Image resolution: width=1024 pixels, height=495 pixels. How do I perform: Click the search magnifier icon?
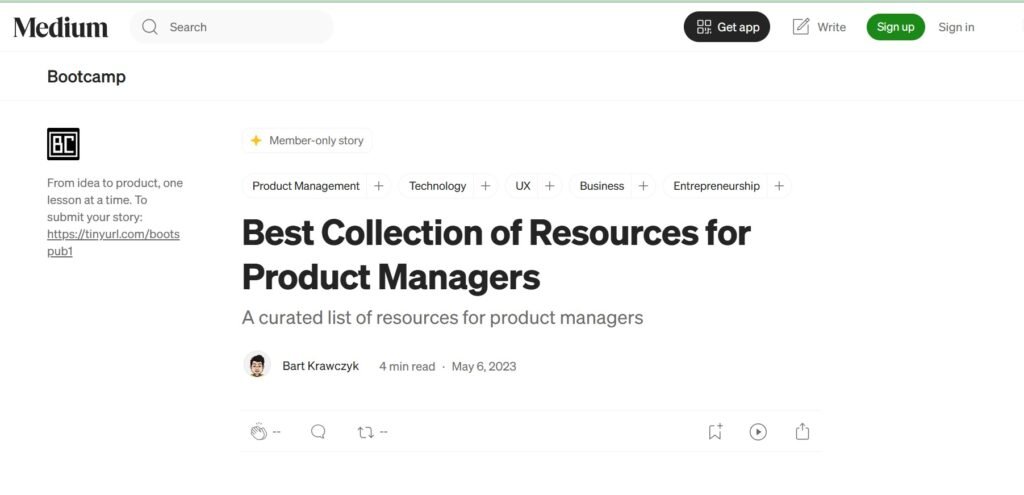(150, 27)
